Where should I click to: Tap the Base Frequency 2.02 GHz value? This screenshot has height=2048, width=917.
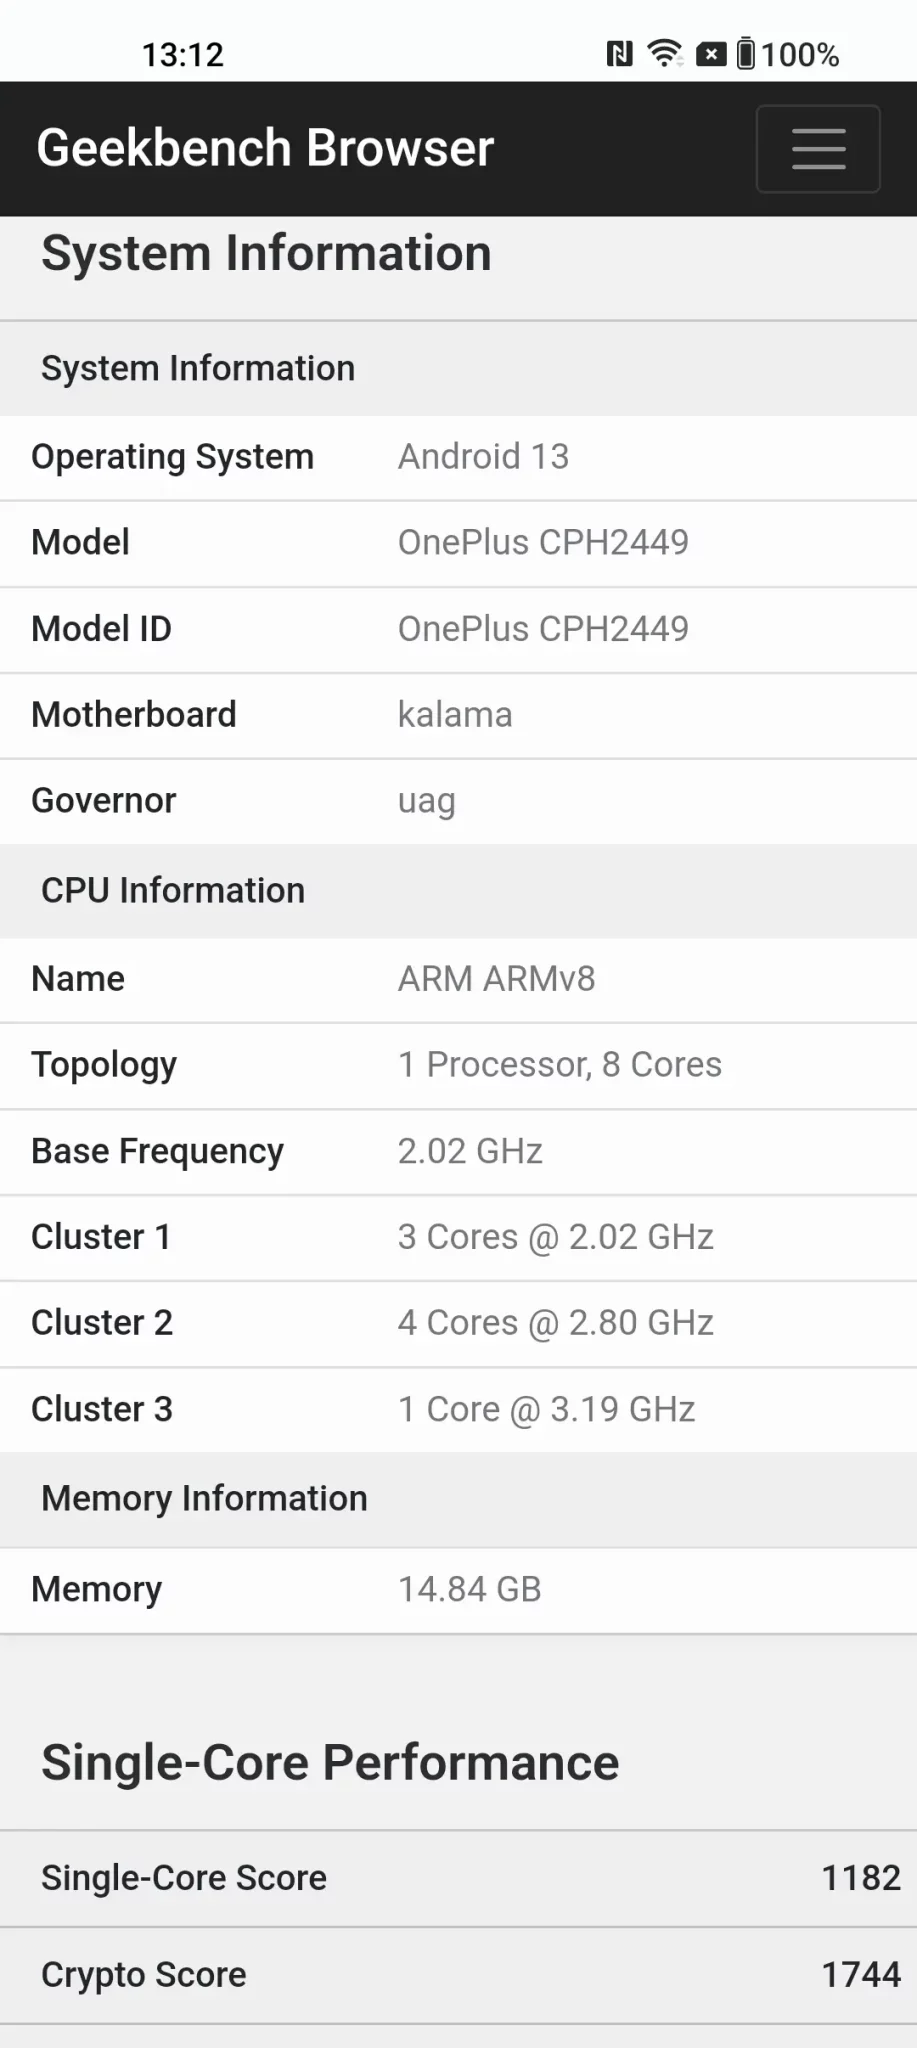click(x=470, y=1151)
